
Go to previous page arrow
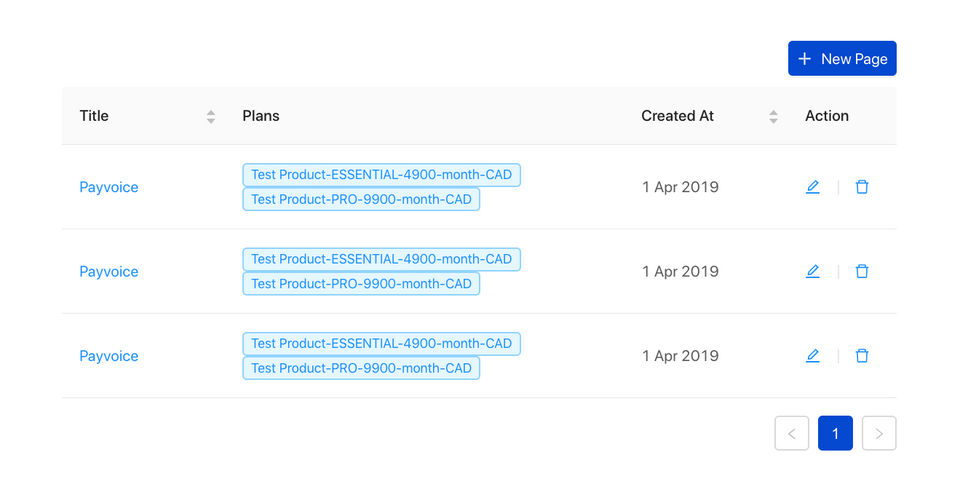[x=791, y=433]
